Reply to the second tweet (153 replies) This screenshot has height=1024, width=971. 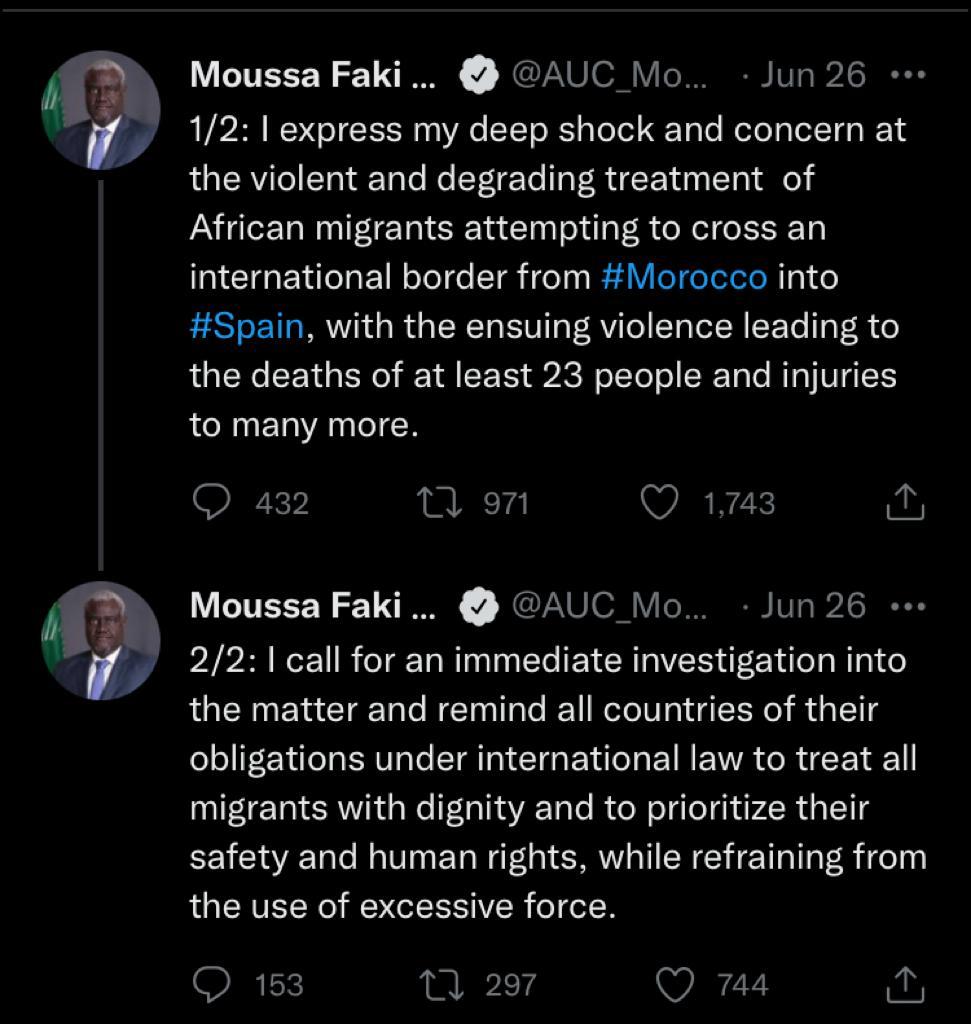pos(212,985)
